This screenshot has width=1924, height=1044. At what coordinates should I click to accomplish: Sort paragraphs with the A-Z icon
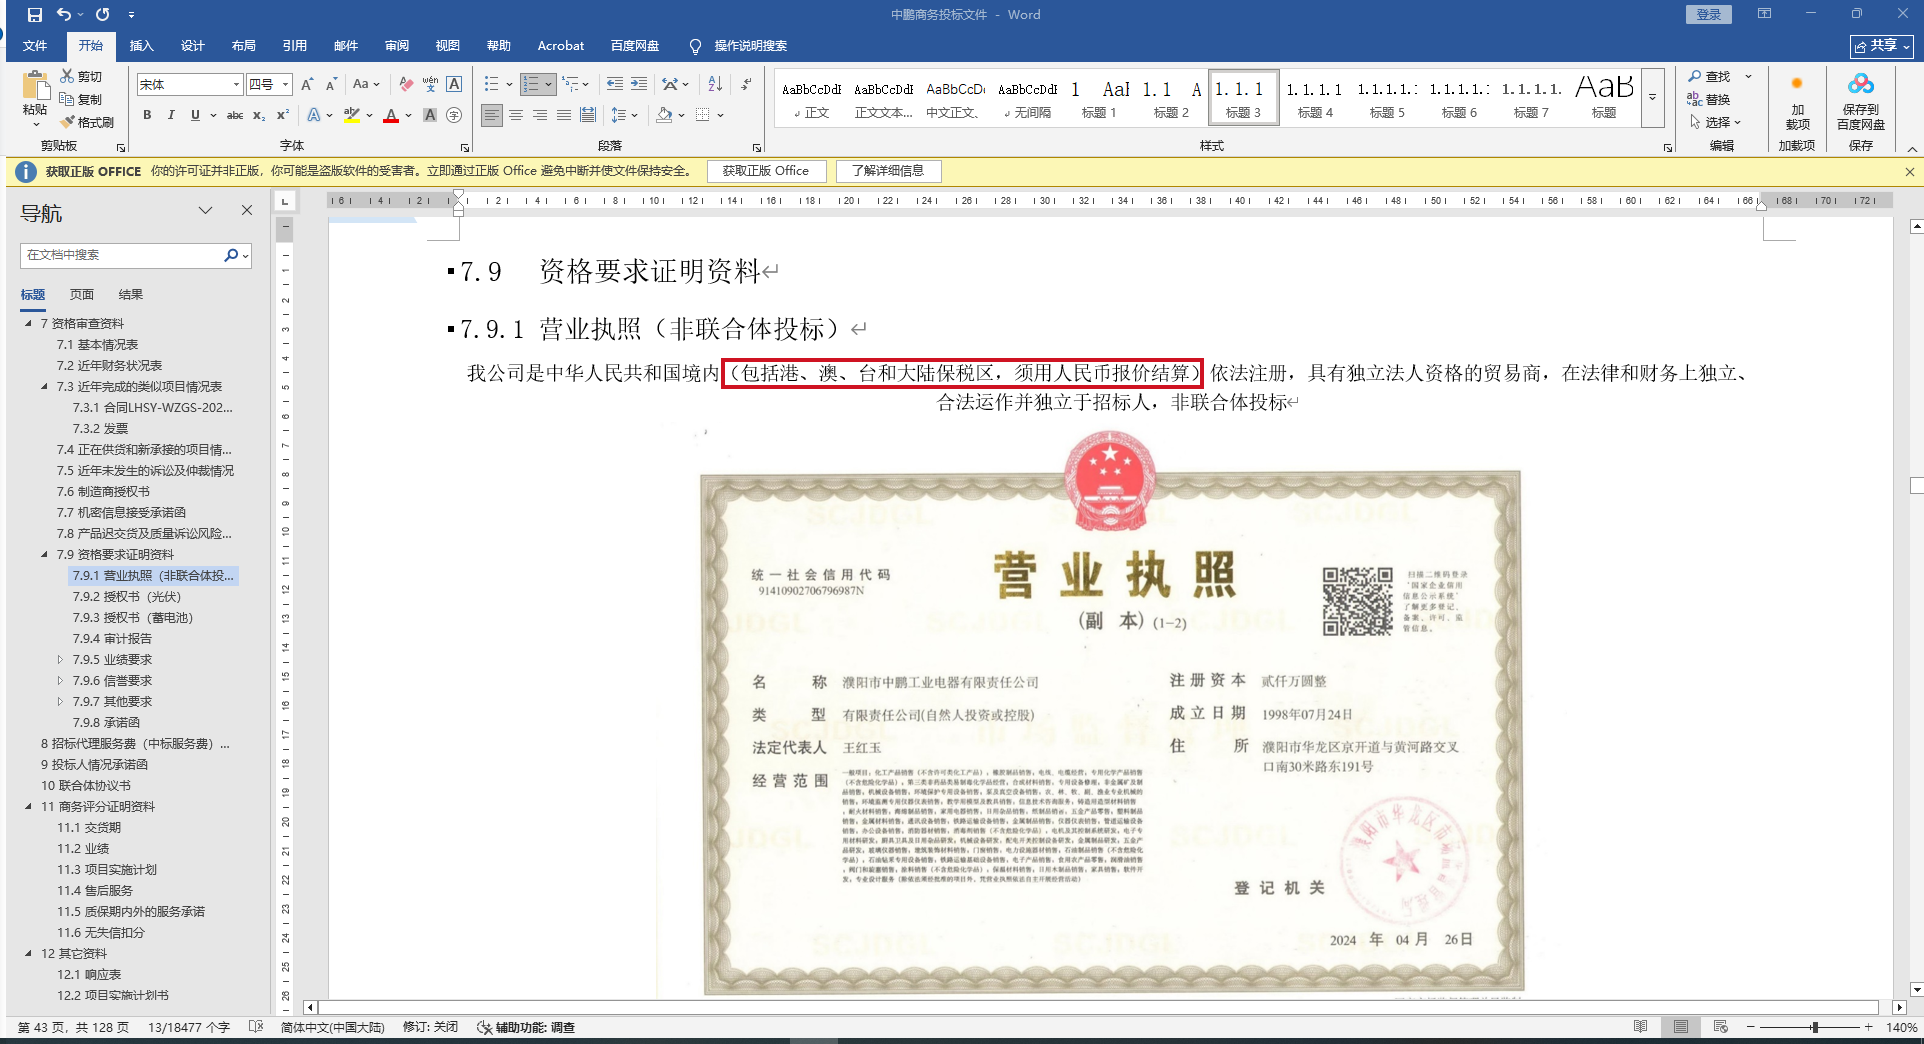coord(715,84)
